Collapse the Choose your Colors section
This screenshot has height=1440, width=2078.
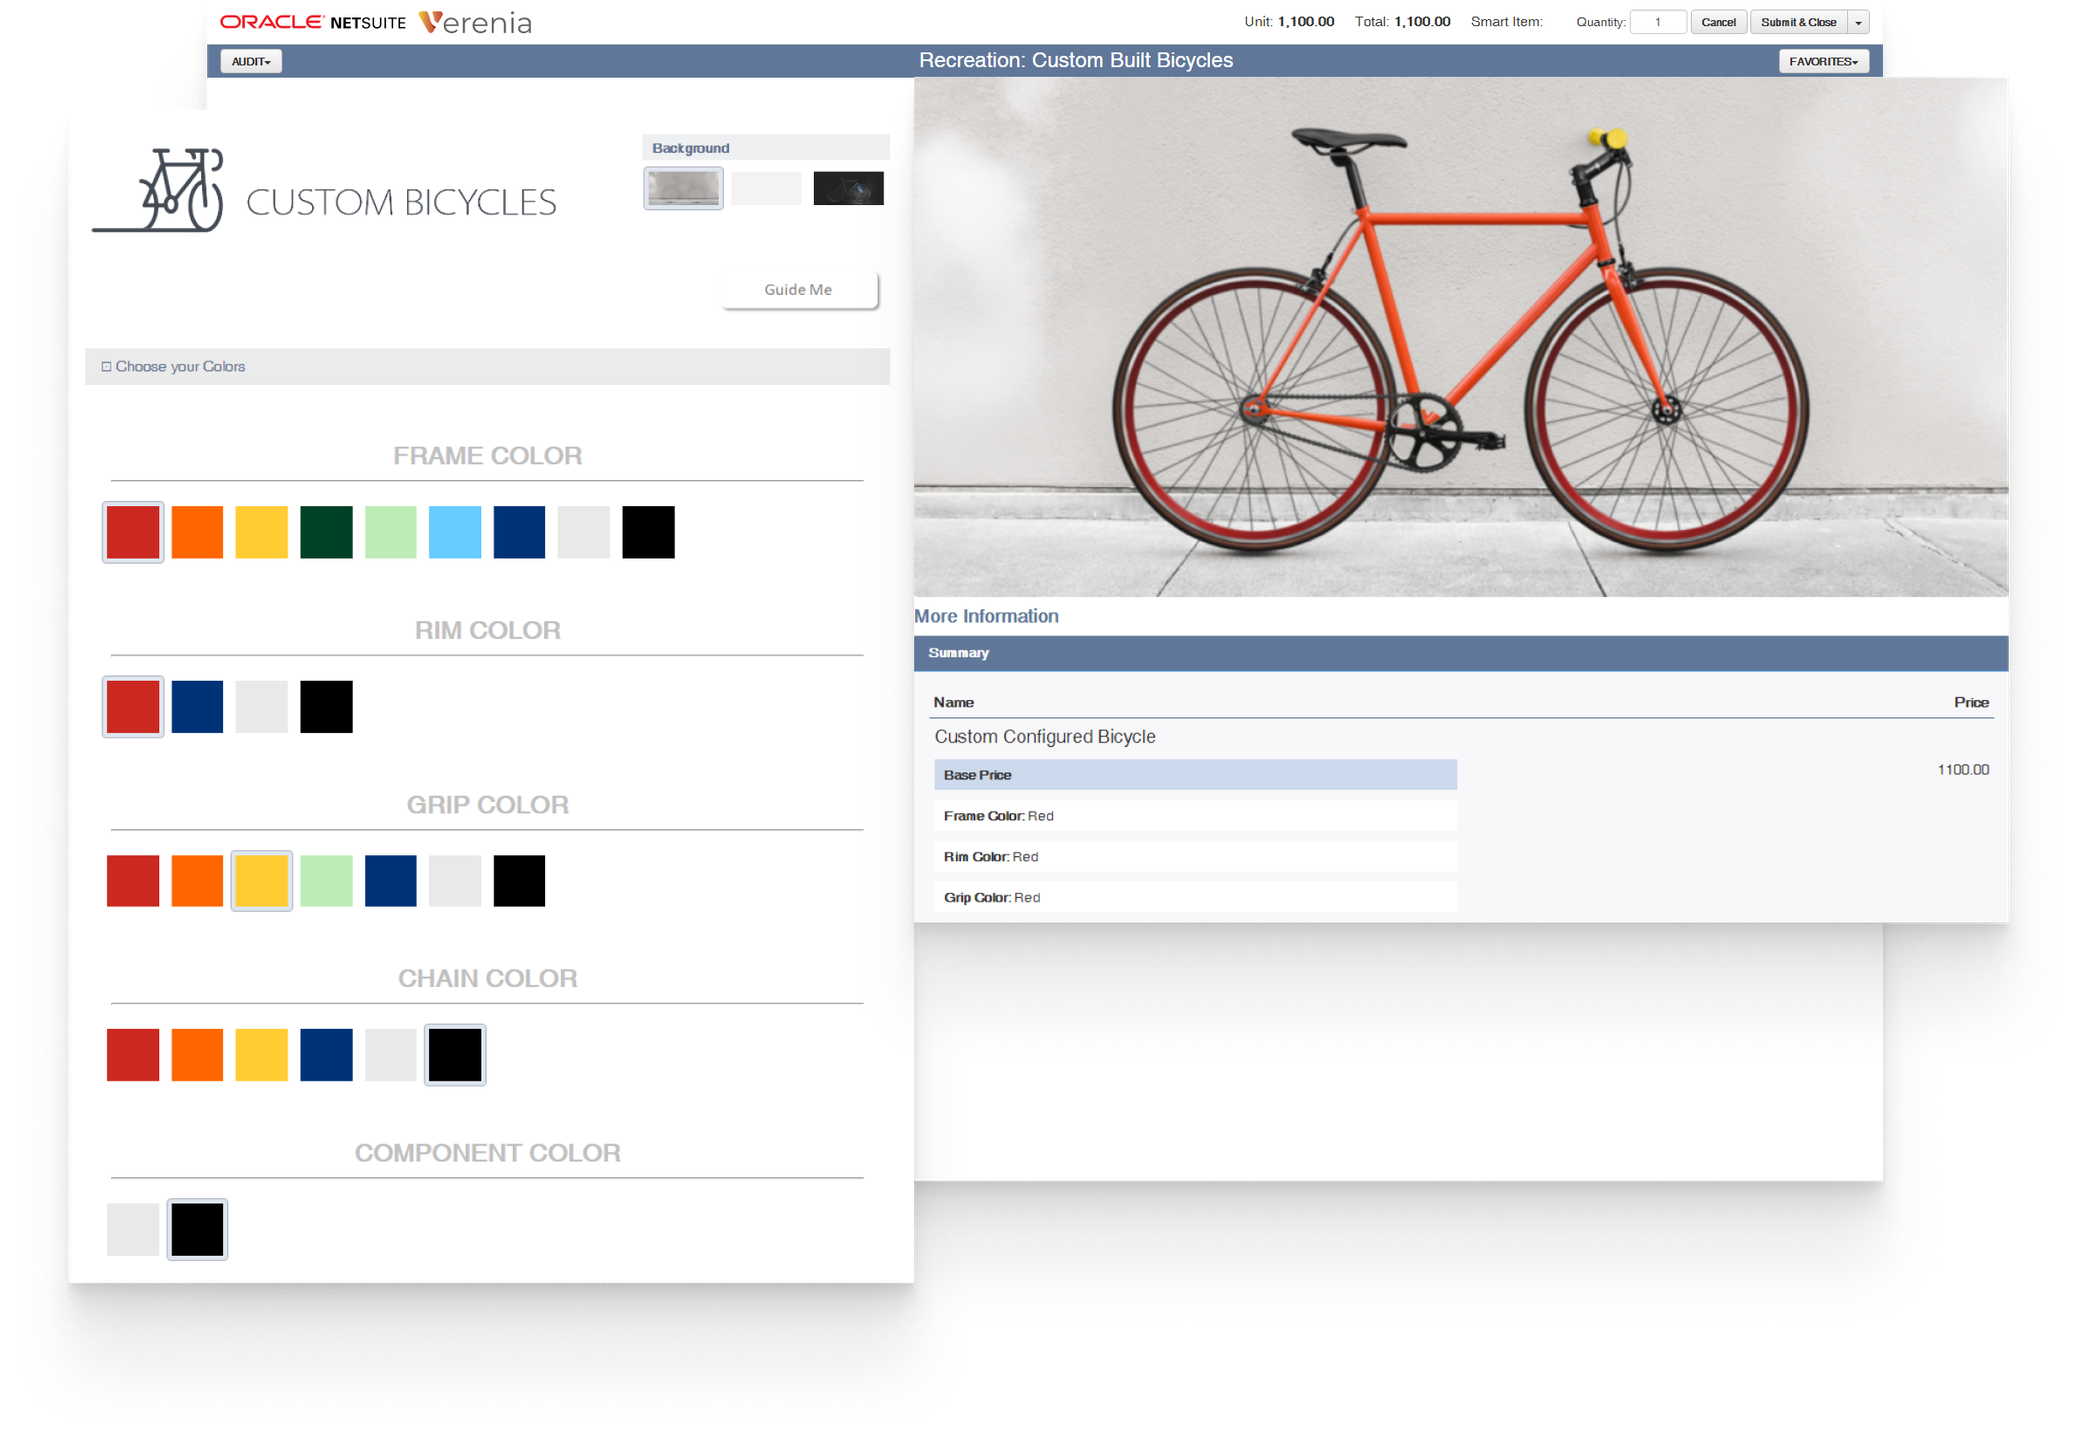106,367
